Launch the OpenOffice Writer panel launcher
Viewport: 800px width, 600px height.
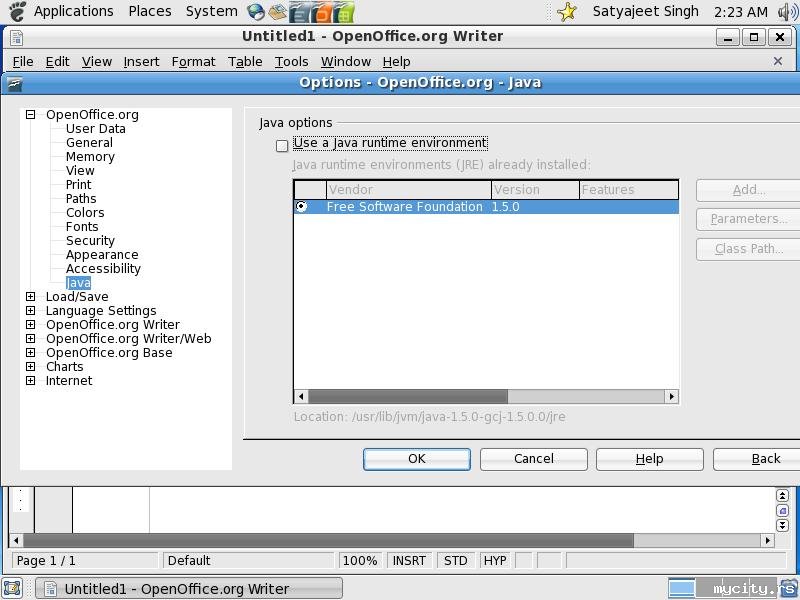299,13
